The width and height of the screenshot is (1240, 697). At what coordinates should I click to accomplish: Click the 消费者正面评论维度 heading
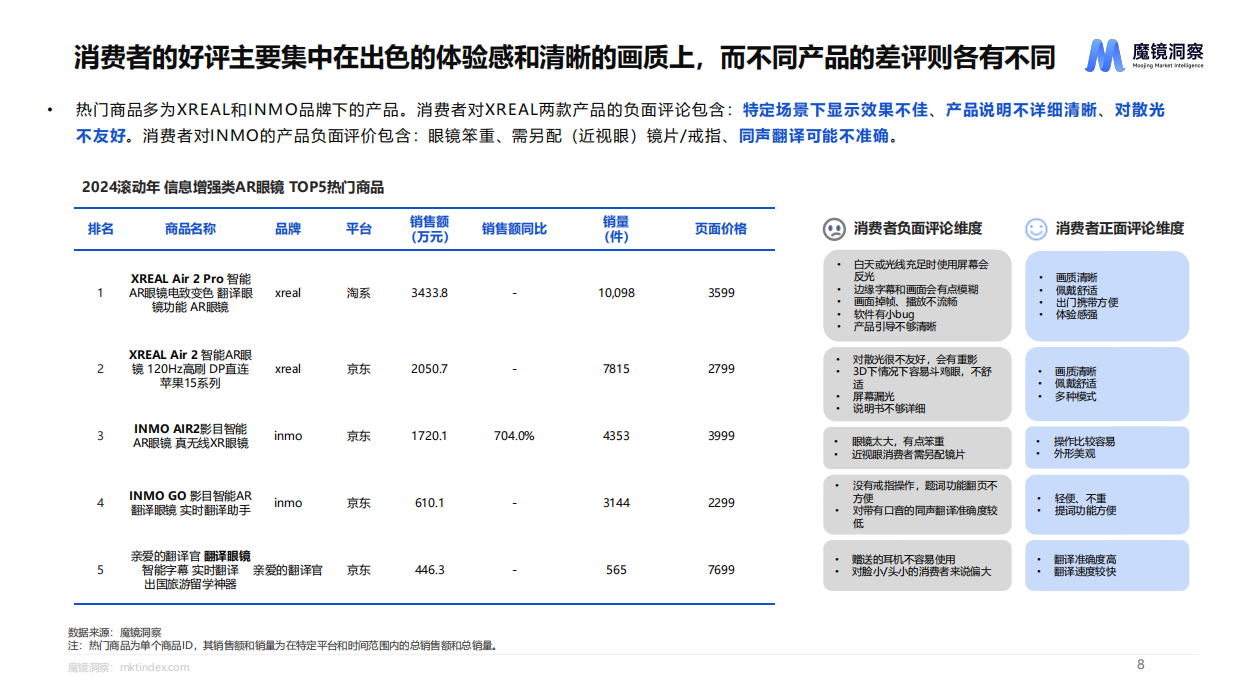[x=1120, y=229]
